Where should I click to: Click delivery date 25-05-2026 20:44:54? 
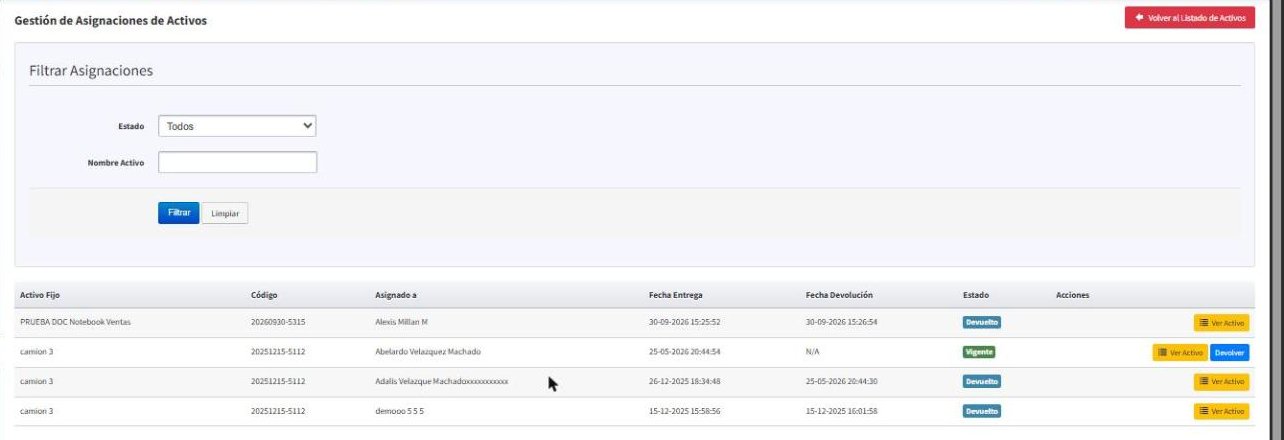pyautogui.click(x=685, y=352)
